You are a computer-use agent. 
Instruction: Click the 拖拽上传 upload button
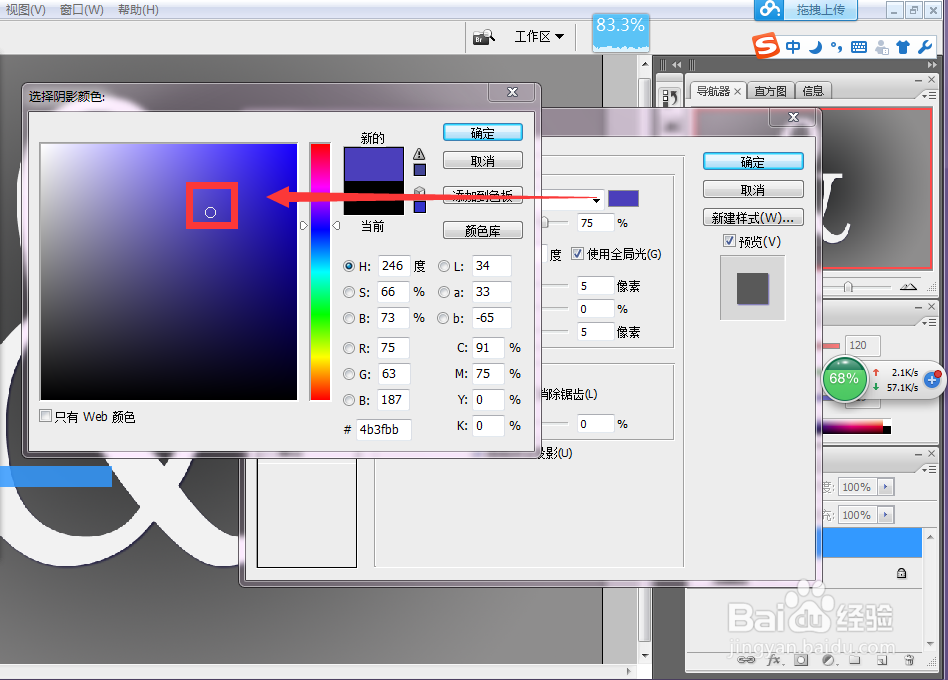click(x=820, y=10)
